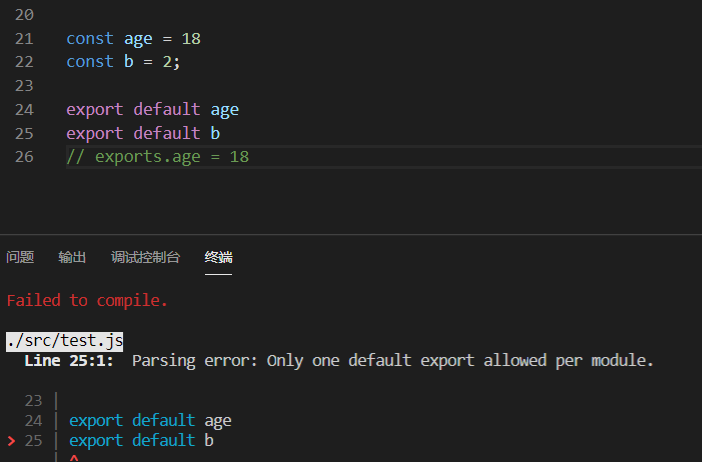This screenshot has width=702, height=462.
Task: Click editor line 'export default b'
Action: pyautogui.click(x=143, y=133)
